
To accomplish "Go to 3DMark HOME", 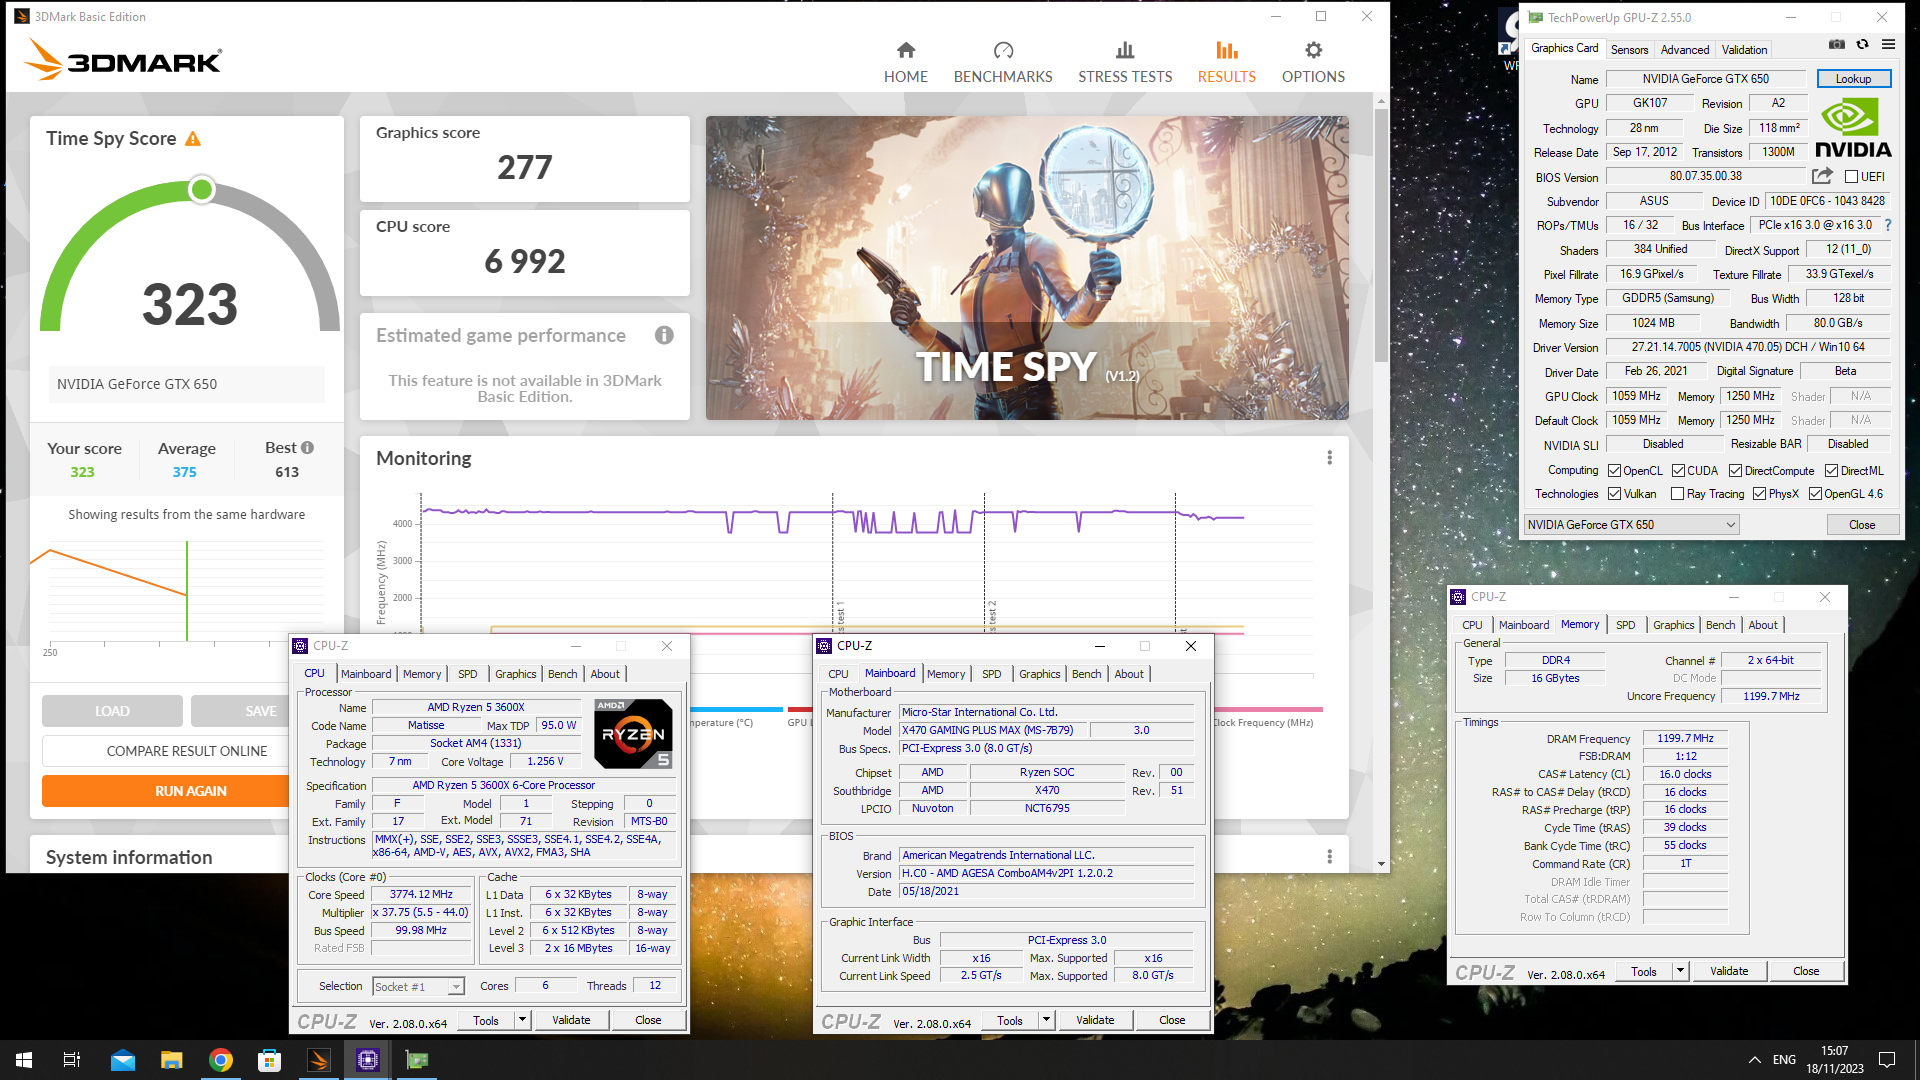I will tap(905, 62).
